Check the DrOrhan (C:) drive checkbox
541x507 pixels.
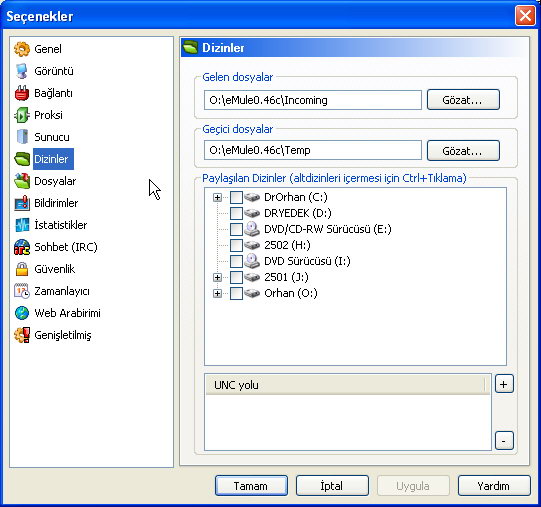[x=236, y=197]
